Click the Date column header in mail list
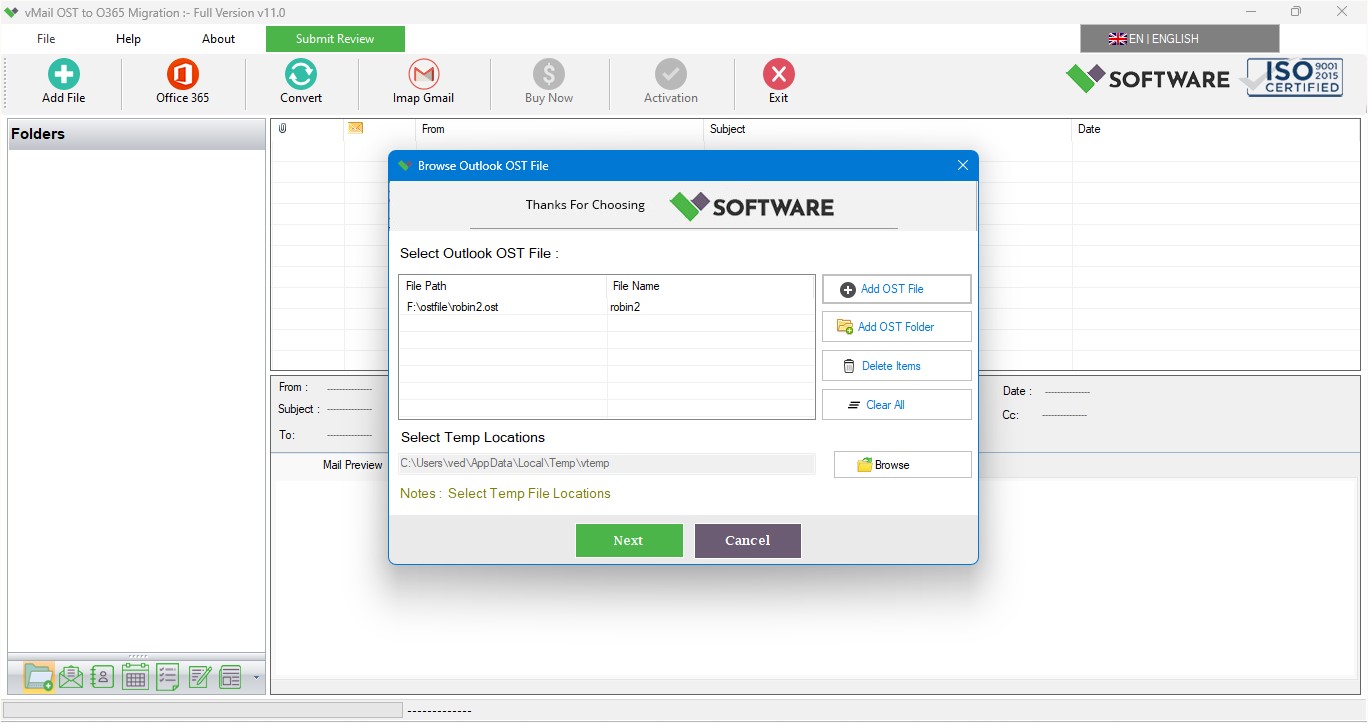 1216,129
